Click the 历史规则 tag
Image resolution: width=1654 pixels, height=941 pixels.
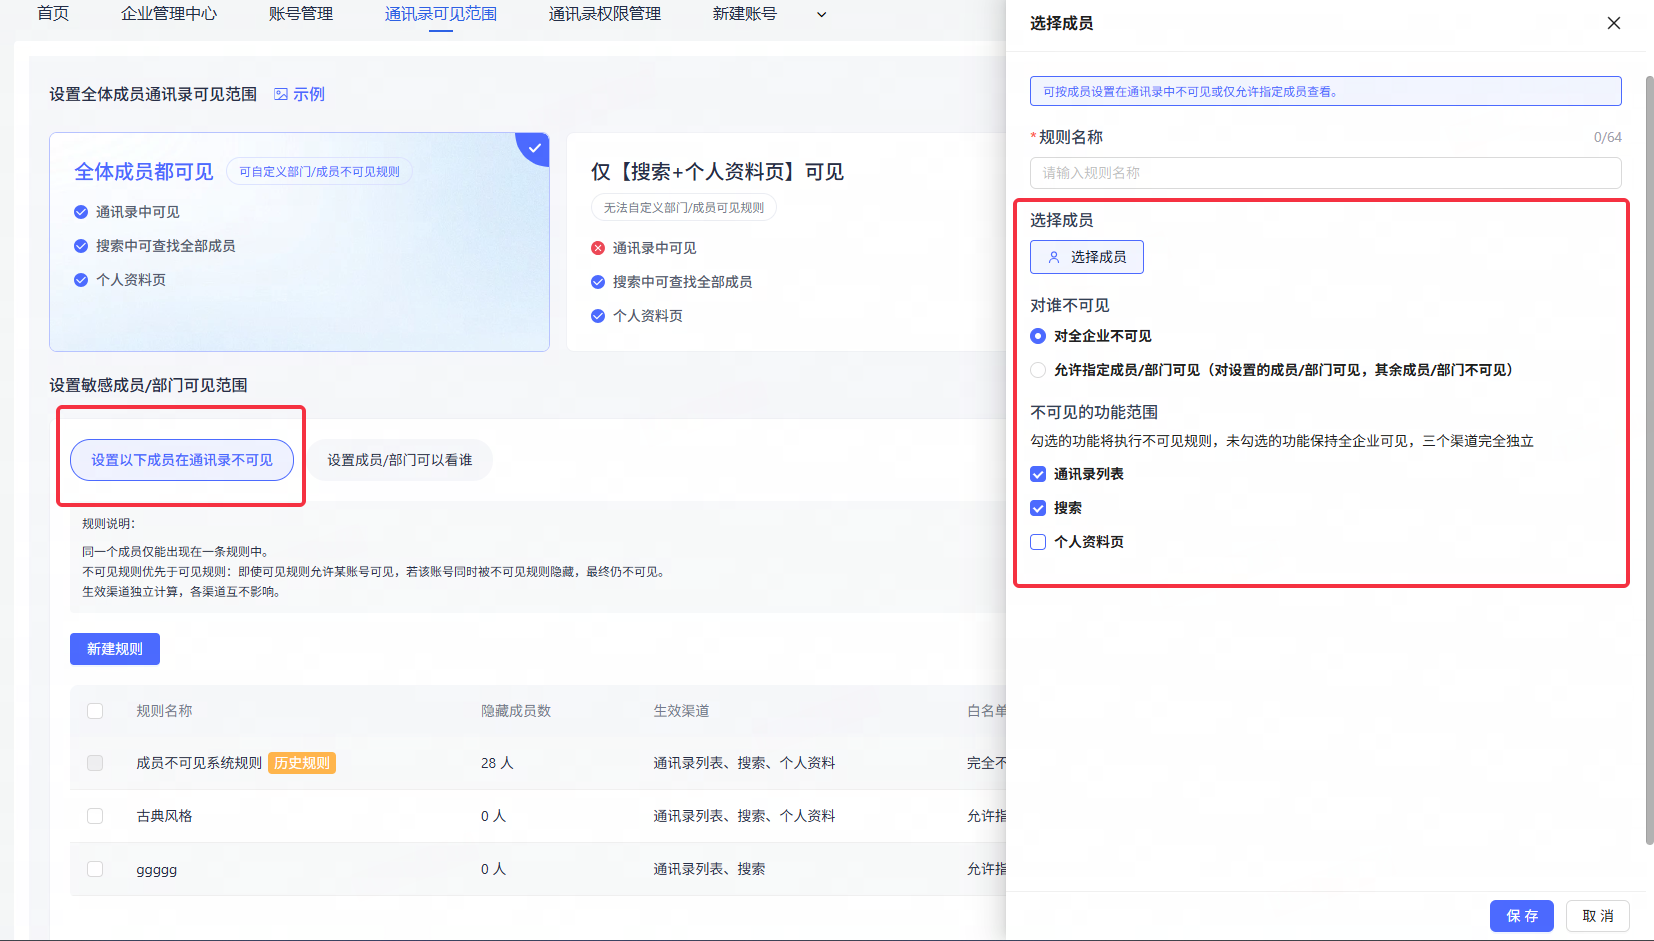pyautogui.click(x=302, y=763)
